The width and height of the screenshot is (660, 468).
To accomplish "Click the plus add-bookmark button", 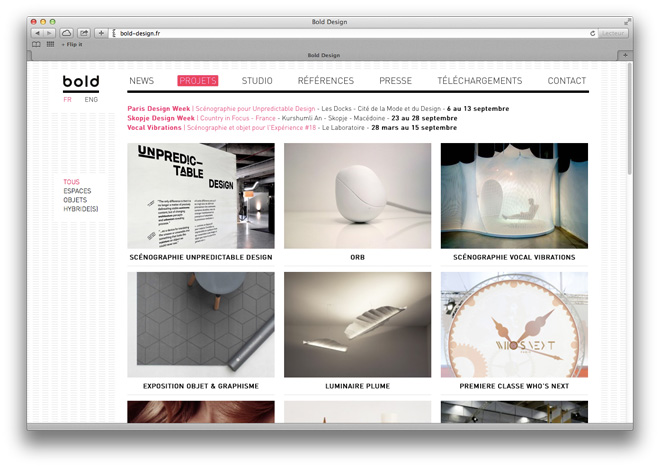I will 101,33.
